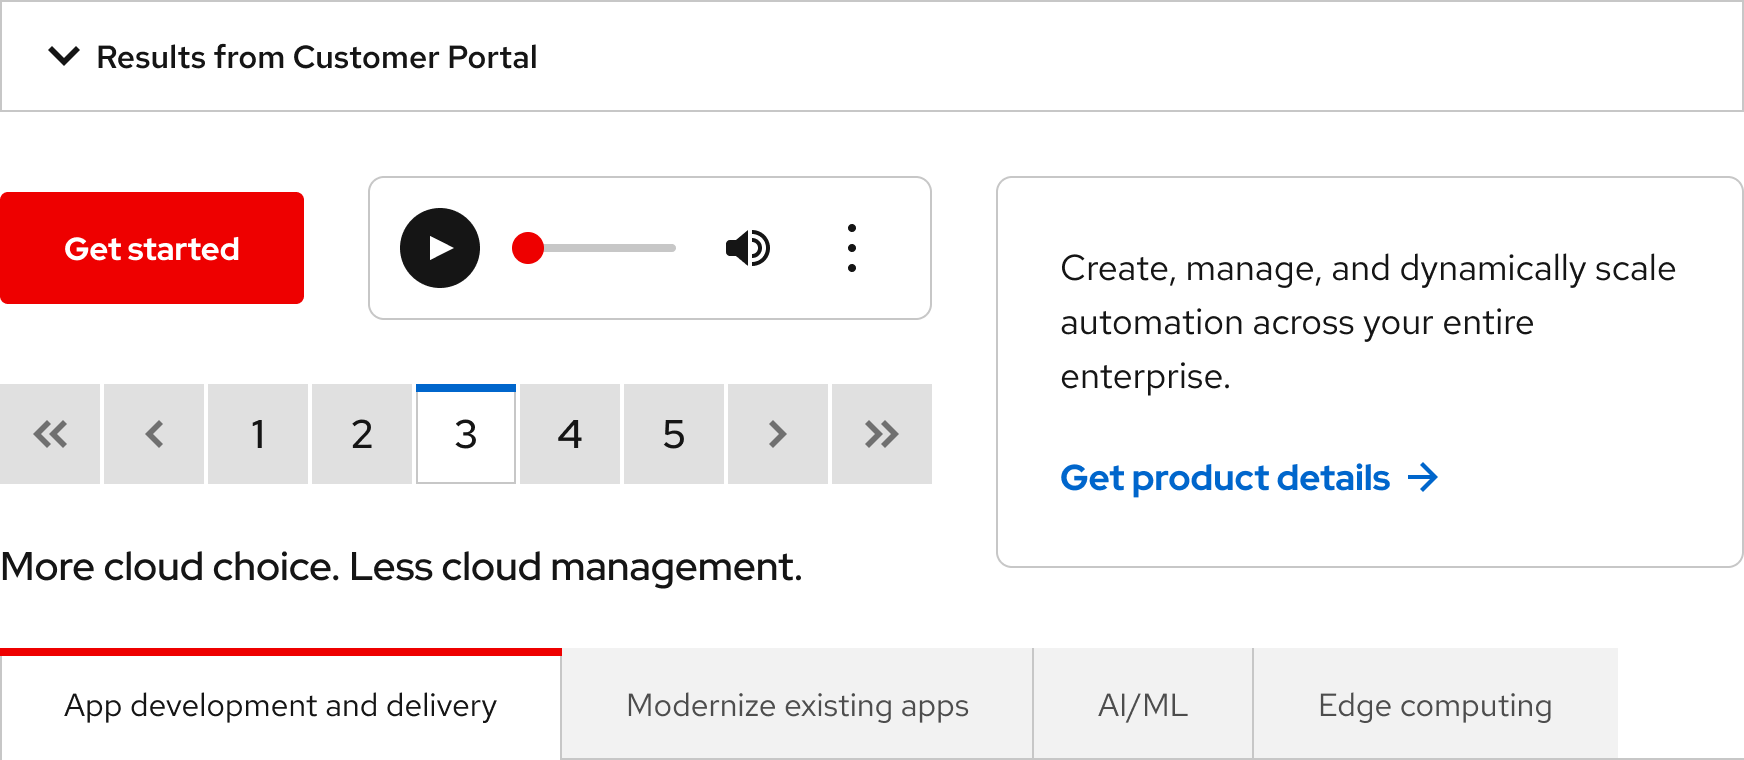Click the audio progress slider handle
This screenshot has height=760, width=1744.
(x=528, y=248)
